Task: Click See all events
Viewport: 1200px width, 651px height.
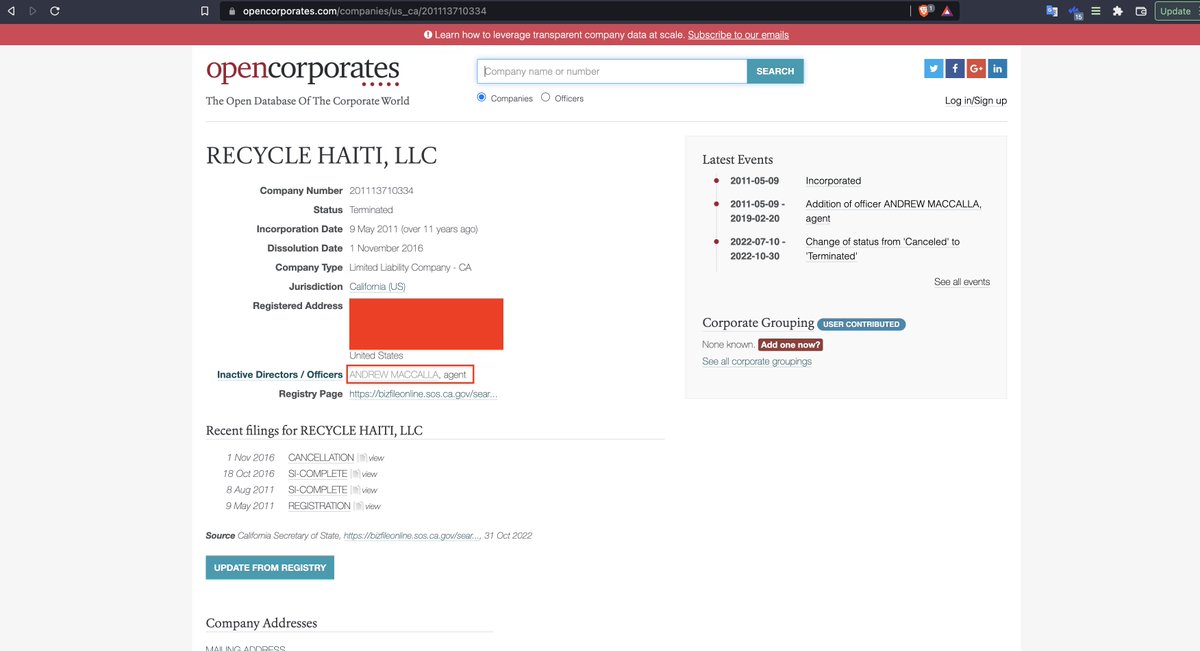Action: [962, 282]
